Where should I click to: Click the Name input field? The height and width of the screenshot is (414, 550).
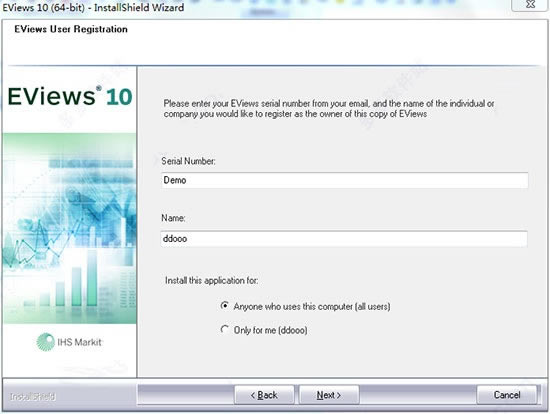pyautogui.click(x=344, y=239)
